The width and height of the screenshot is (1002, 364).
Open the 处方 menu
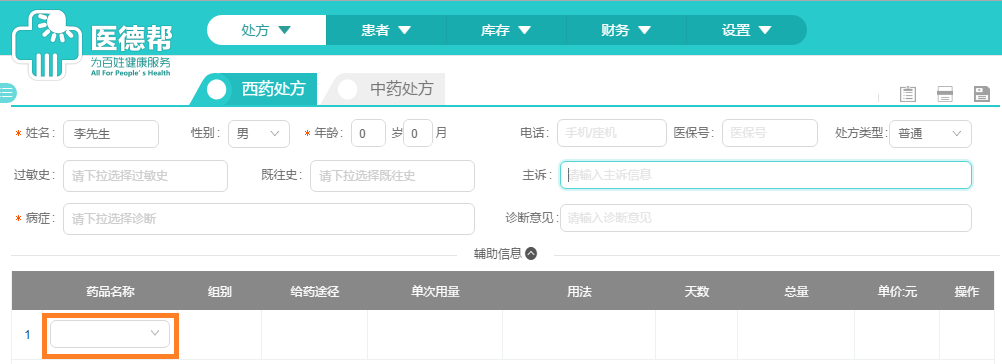[x=266, y=30]
